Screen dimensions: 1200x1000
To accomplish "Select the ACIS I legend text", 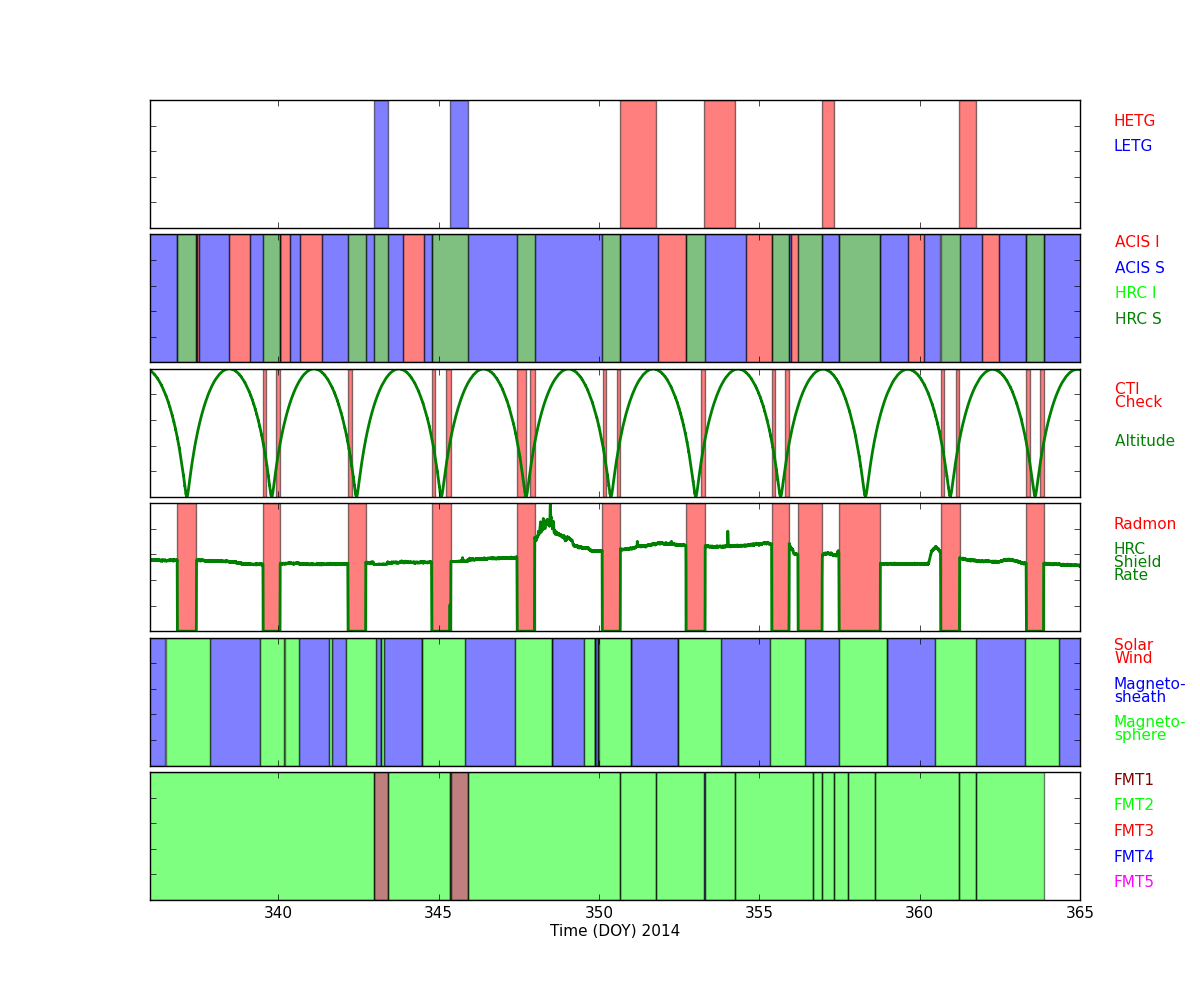I will click(x=1137, y=242).
